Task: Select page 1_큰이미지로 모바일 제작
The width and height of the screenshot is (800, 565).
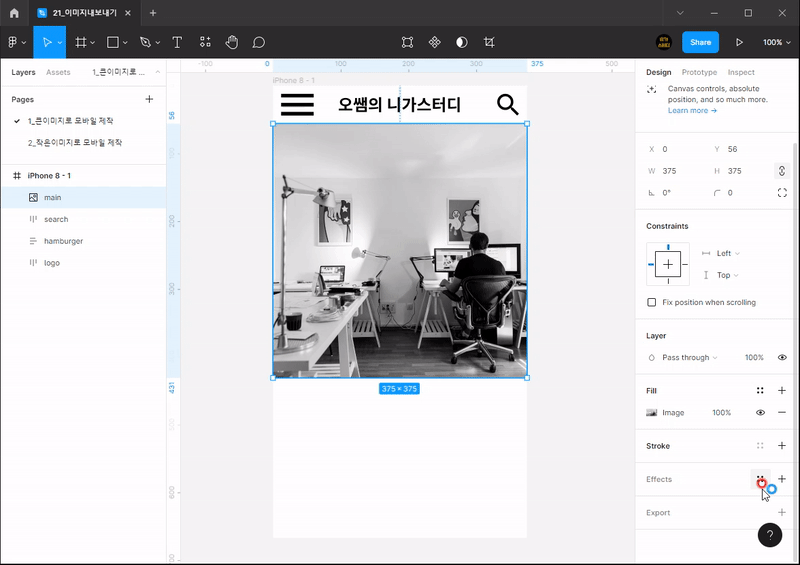Action: [70, 121]
